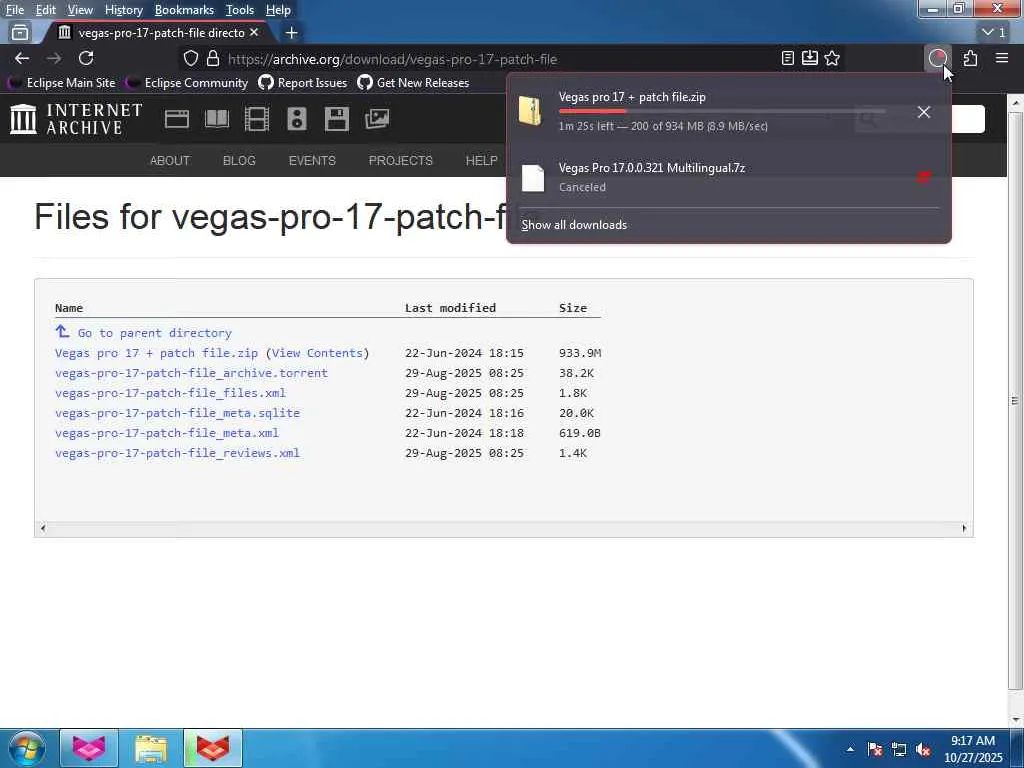Click the file listing horizontal scrollbar right arrow
The width and height of the screenshot is (1024, 768).
tap(964, 528)
